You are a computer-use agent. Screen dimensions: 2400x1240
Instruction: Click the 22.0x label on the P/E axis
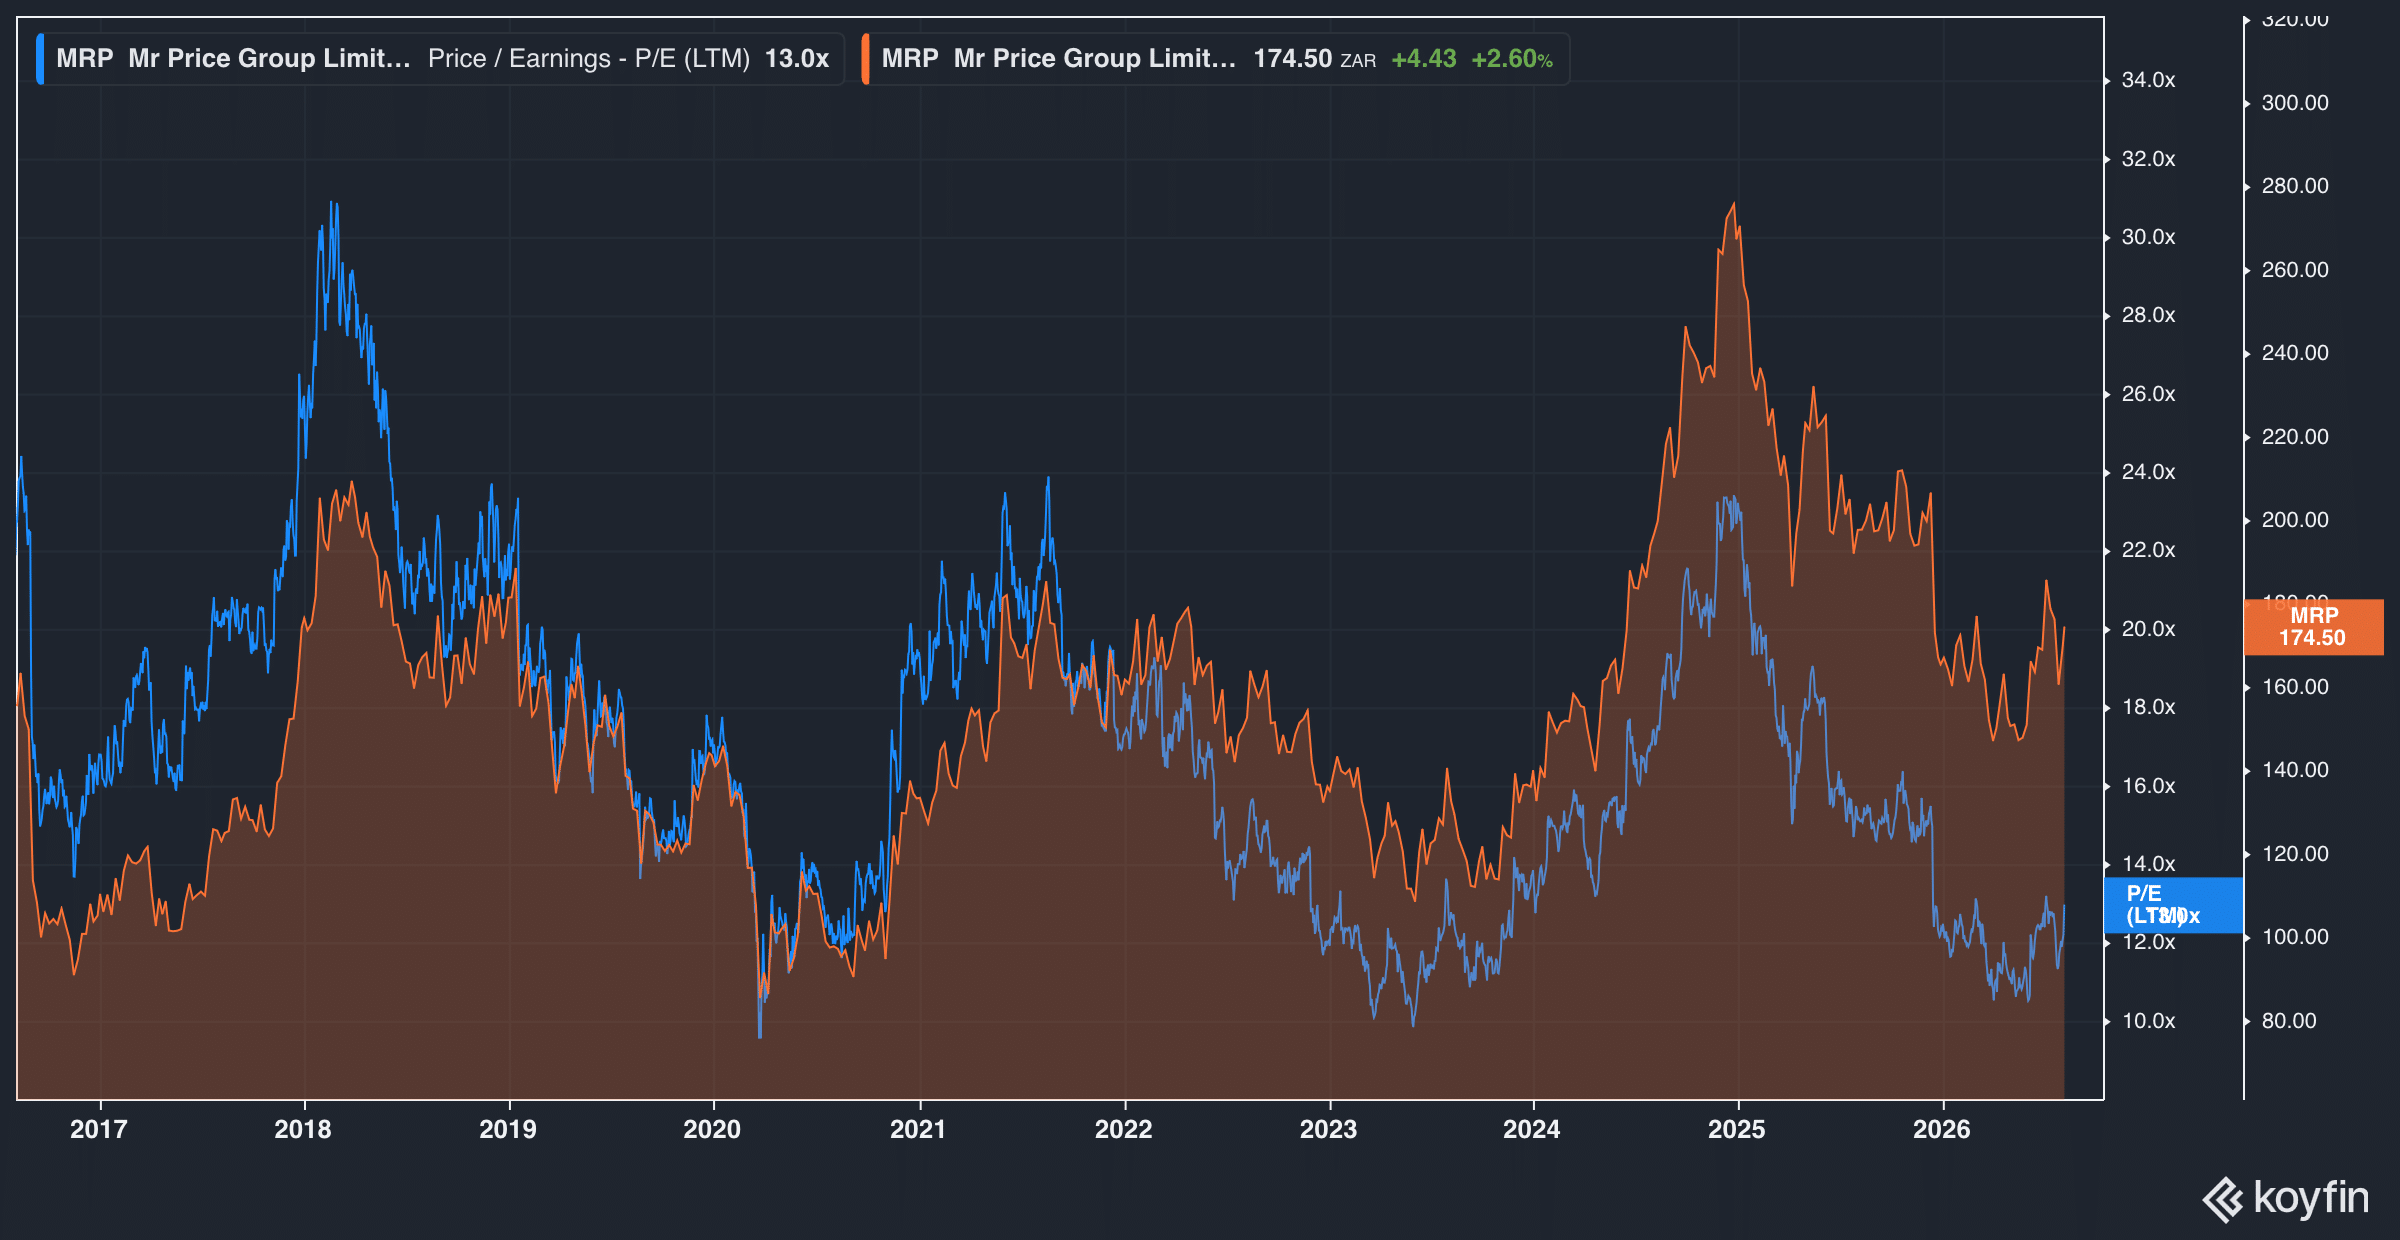pyautogui.click(x=2148, y=550)
